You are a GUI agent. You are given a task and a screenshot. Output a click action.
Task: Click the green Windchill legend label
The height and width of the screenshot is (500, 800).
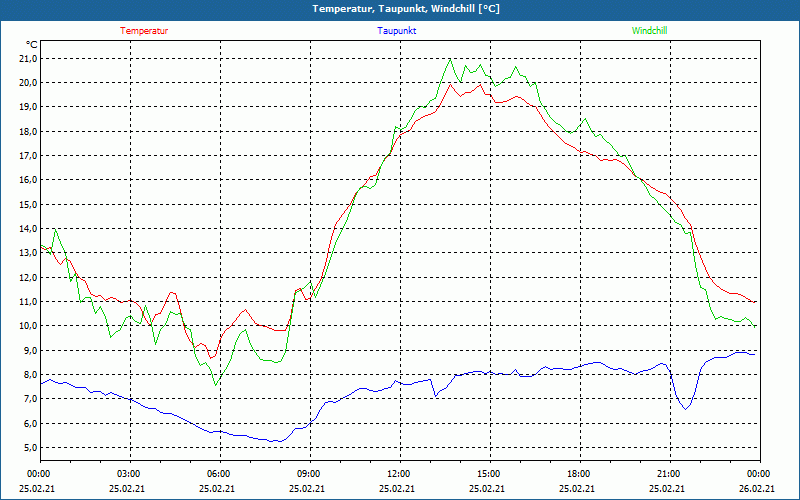[x=649, y=31]
